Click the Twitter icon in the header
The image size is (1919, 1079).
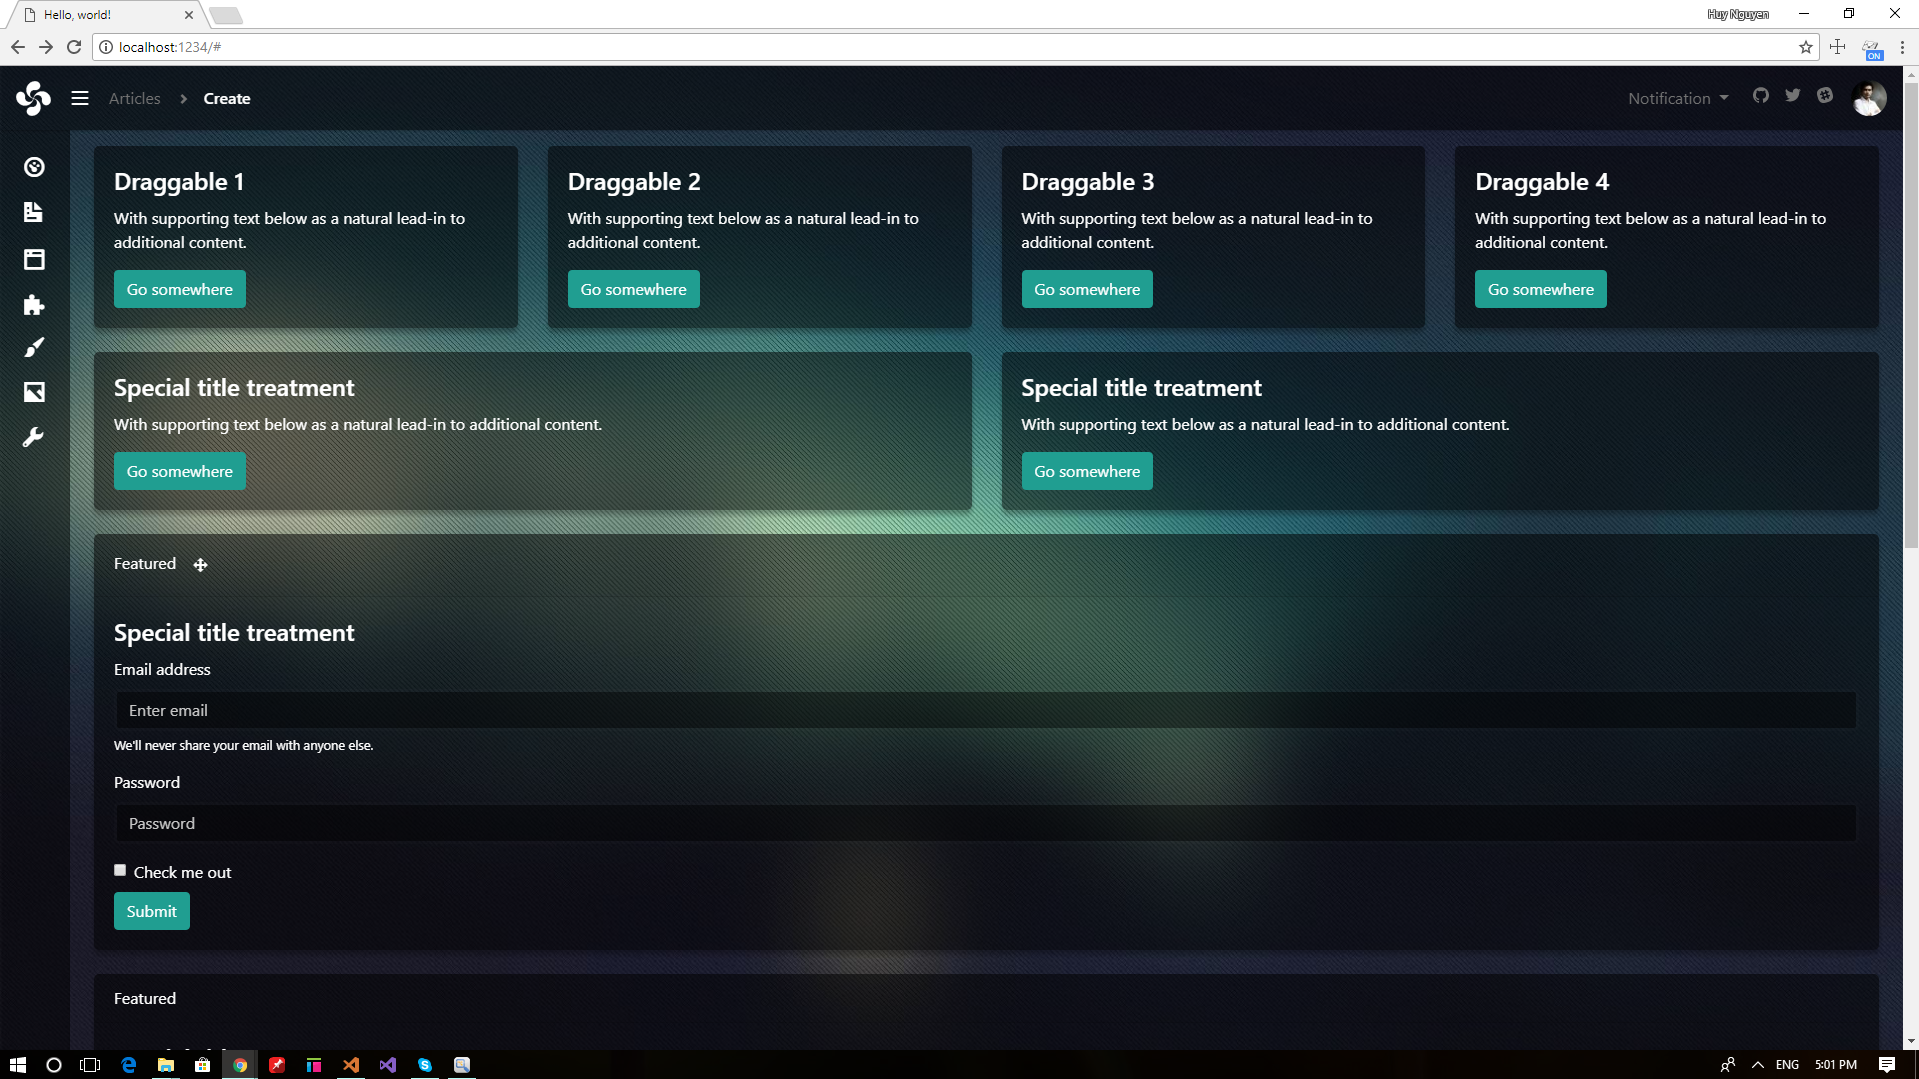pyautogui.click(x=1793, y=95)
